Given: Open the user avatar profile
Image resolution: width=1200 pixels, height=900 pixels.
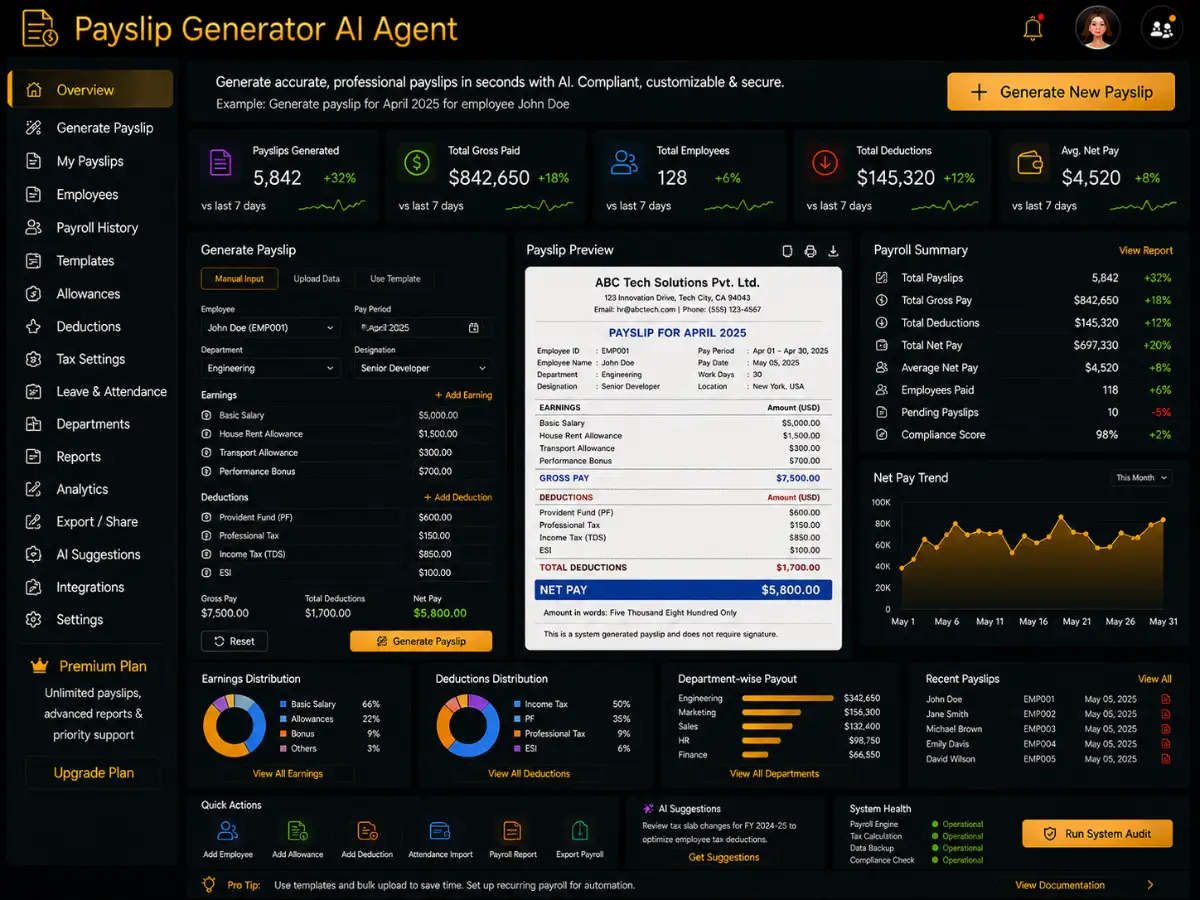Looking at the screenshot, I should click(x=1097, y=28).
